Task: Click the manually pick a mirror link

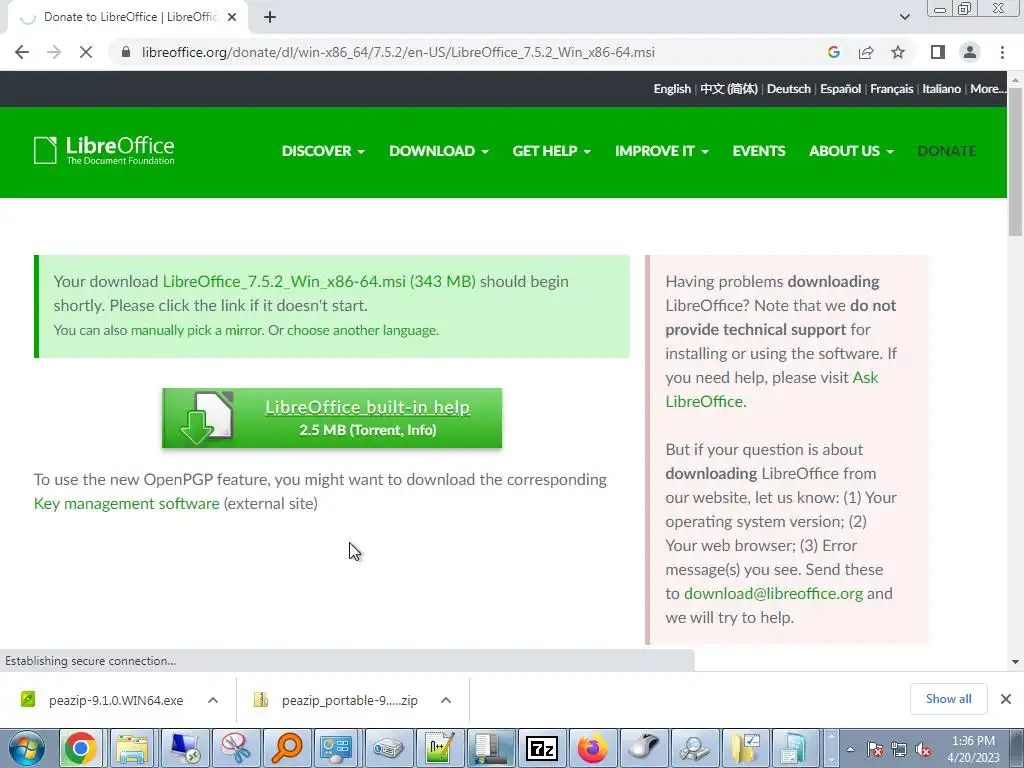Action: pos(195,330)
